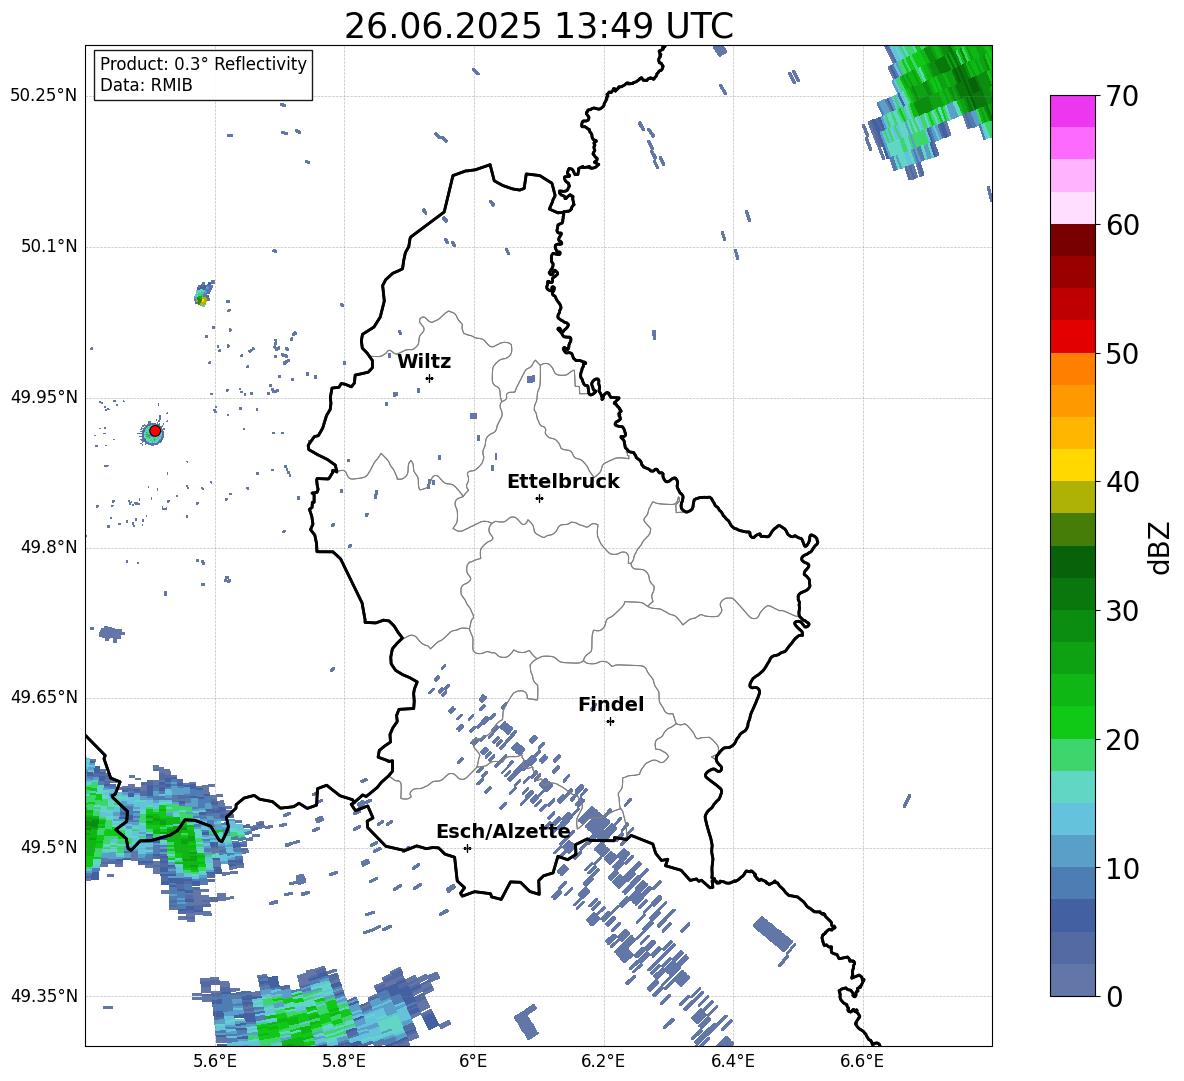1184x1081 pixels.
Task: Click the 49.65°N latitude label
Action: pyautogui.click(x=43, y=697)
